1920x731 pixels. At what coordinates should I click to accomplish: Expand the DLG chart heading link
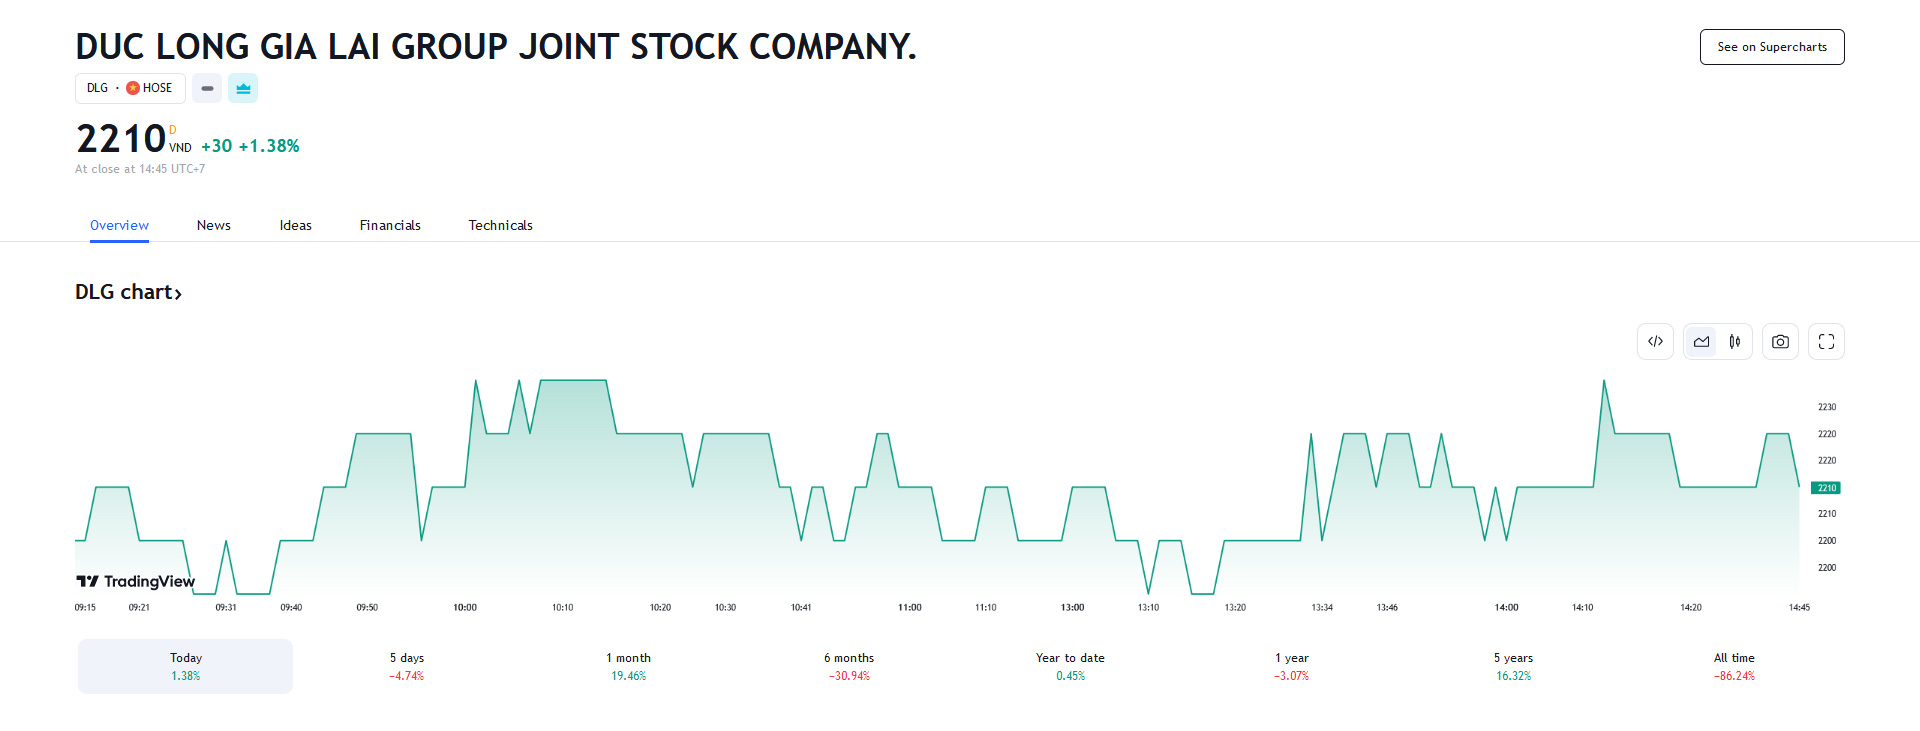pos(128,292)
